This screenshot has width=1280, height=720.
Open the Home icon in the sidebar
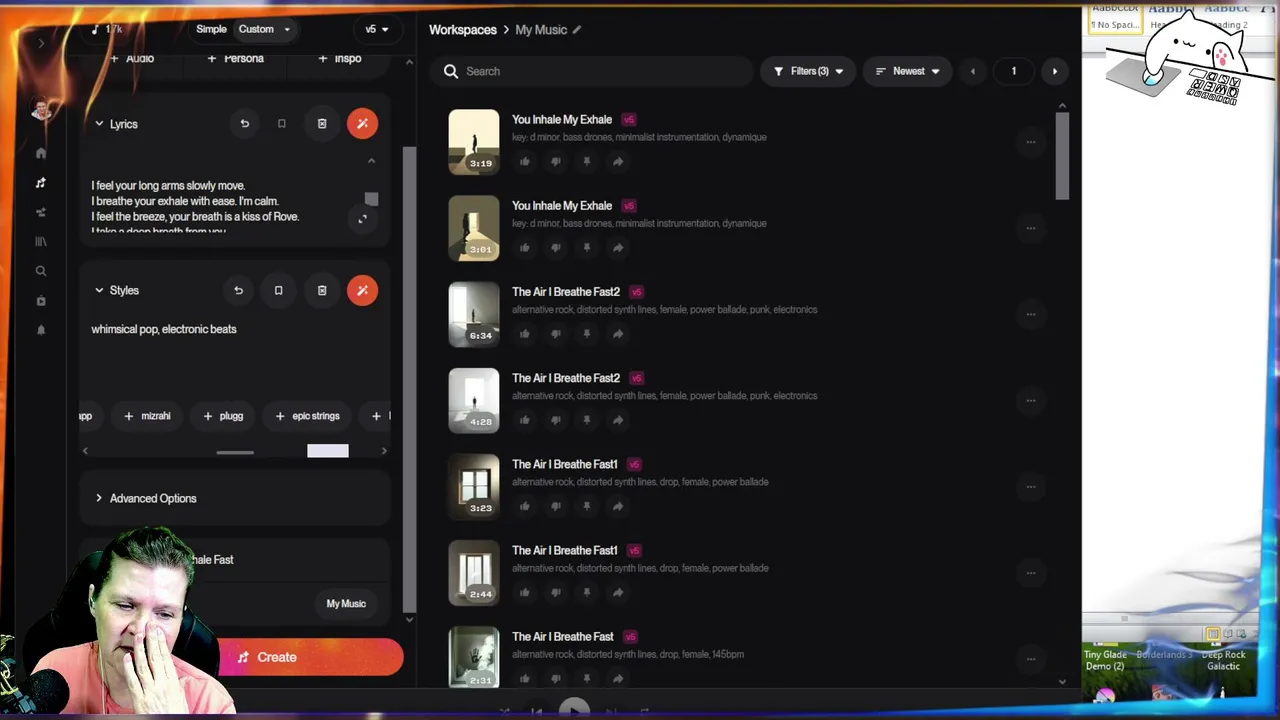pyautogui.click(x=41, y=153)
